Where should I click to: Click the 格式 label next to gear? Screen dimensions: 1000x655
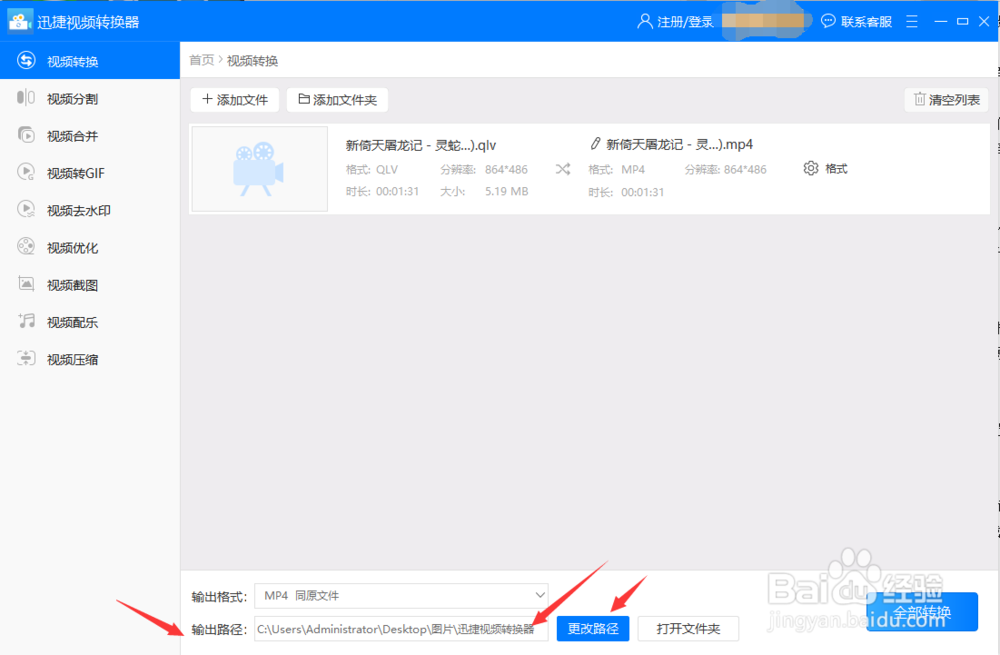[x=836, y=169]
